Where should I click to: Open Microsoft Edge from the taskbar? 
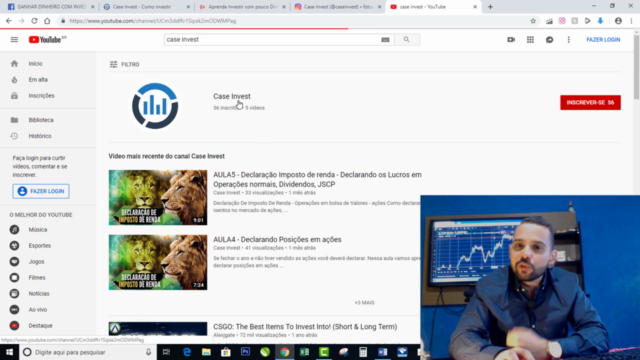[x=187, y=352]
